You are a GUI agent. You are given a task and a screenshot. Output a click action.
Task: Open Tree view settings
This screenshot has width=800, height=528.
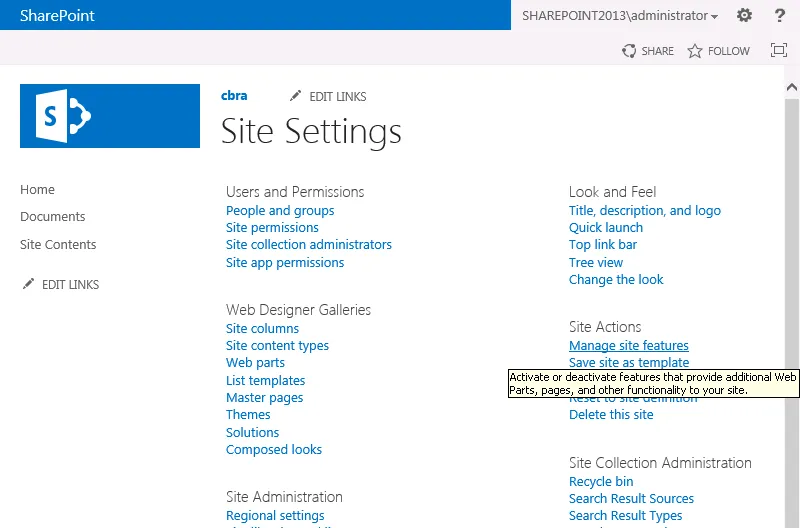coord(596,262)
